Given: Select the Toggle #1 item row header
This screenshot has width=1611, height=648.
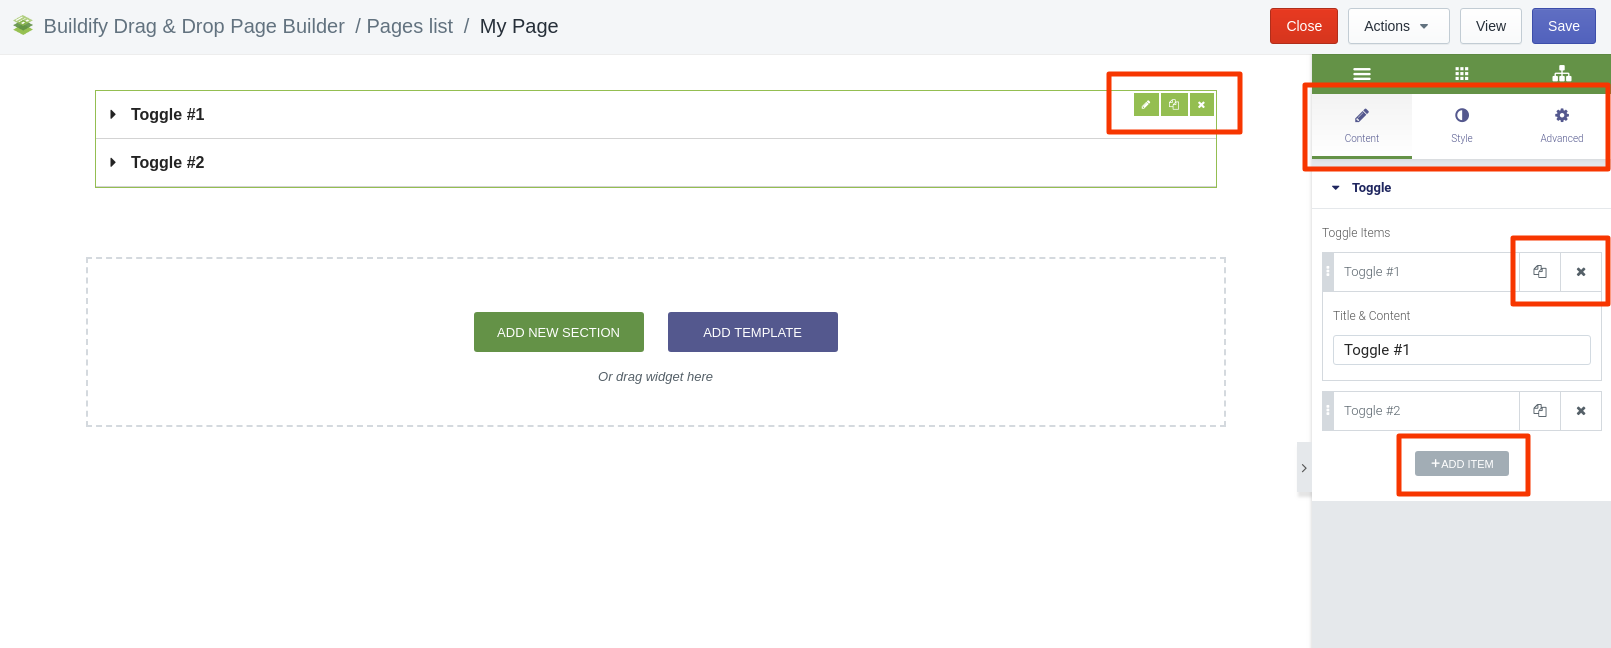Looking at the screenshot, I should (1427, 272).
